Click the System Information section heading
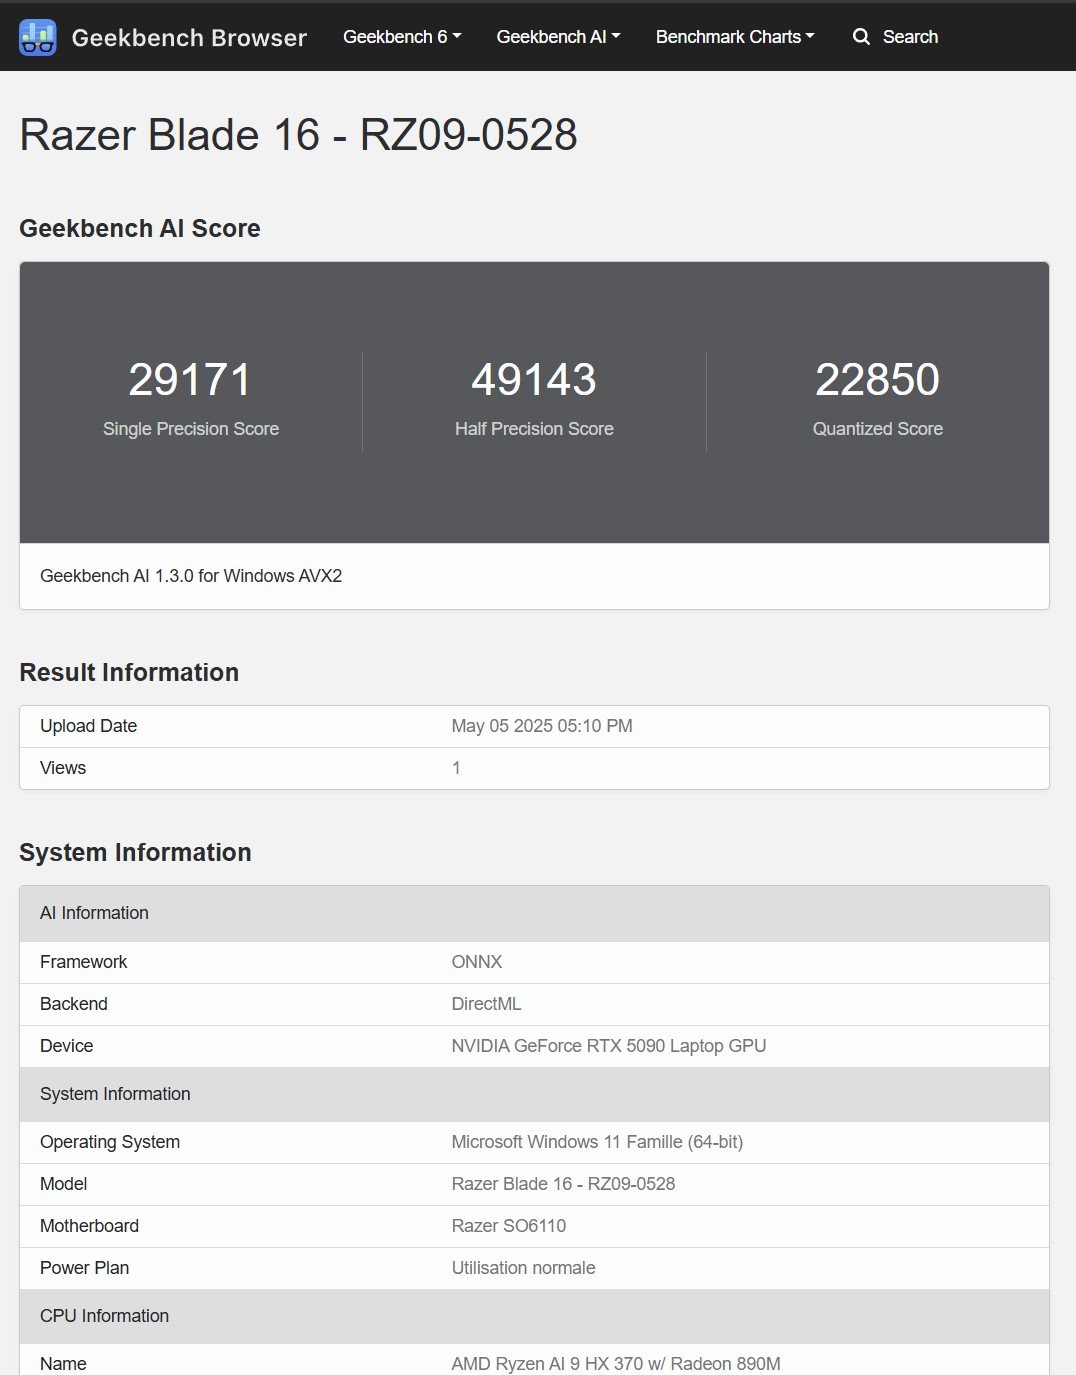Image resolution: width=1076 pixels, height=1375 pixels. tap(135, 852)
